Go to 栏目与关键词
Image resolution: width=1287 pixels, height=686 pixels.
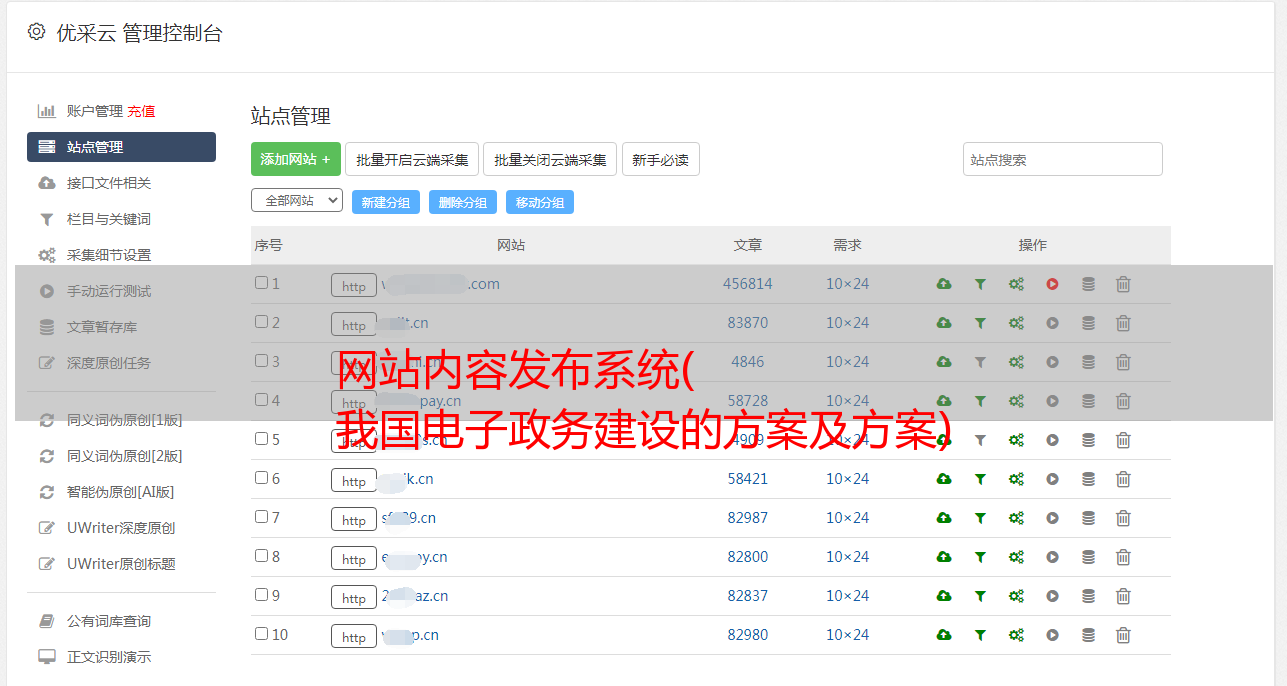(109, 219)
